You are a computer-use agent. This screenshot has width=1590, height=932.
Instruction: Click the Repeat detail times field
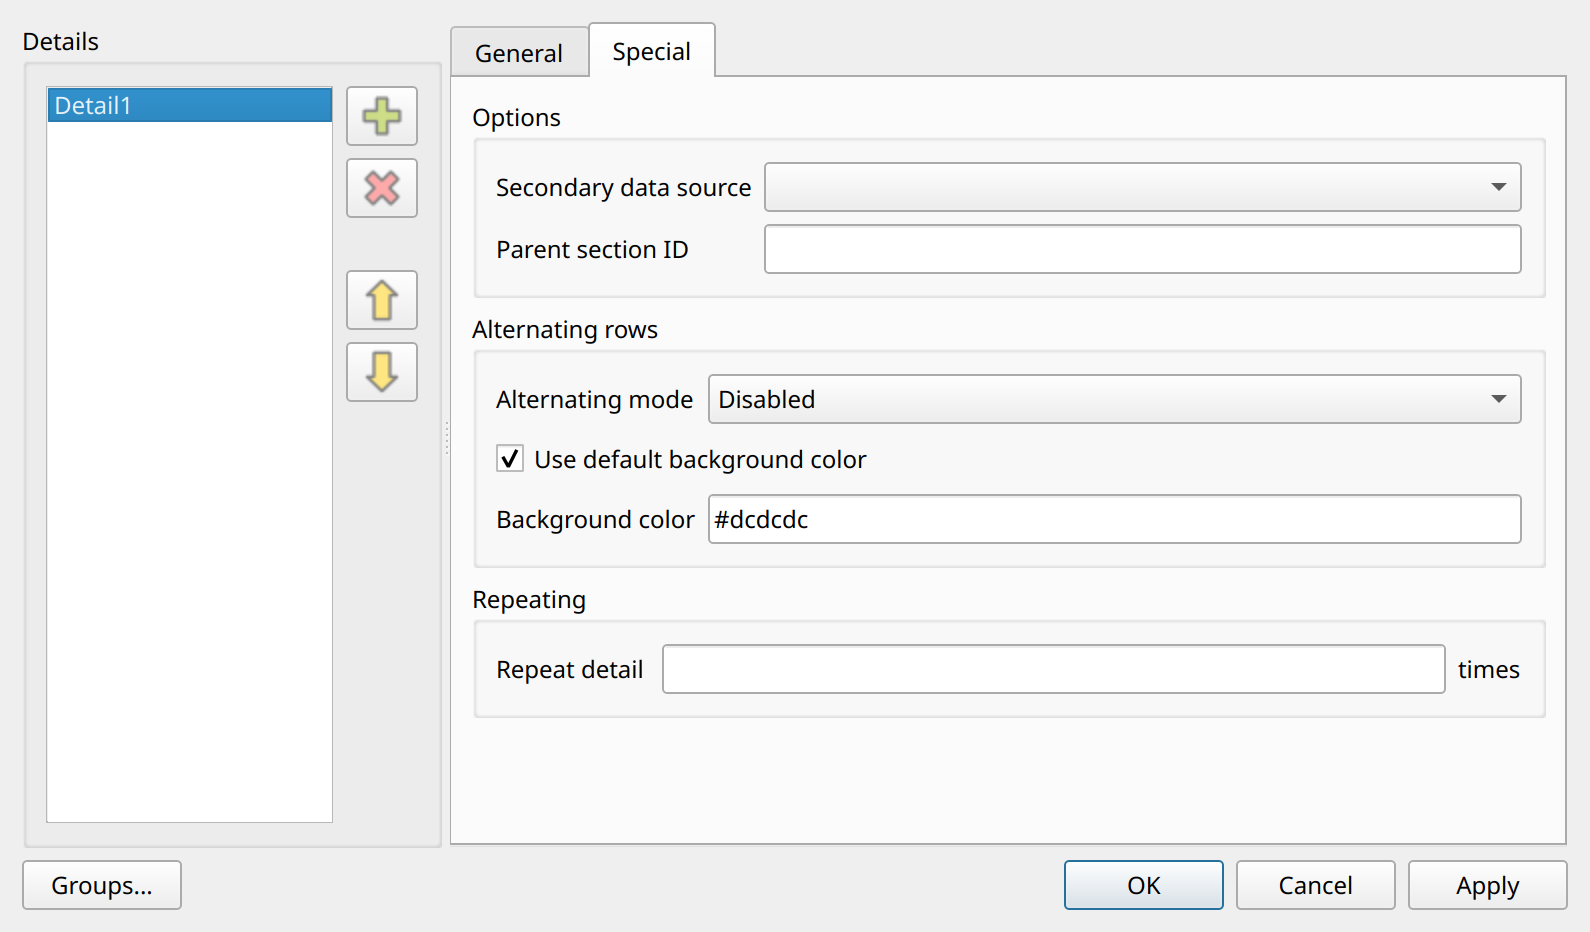point(1054,669)
